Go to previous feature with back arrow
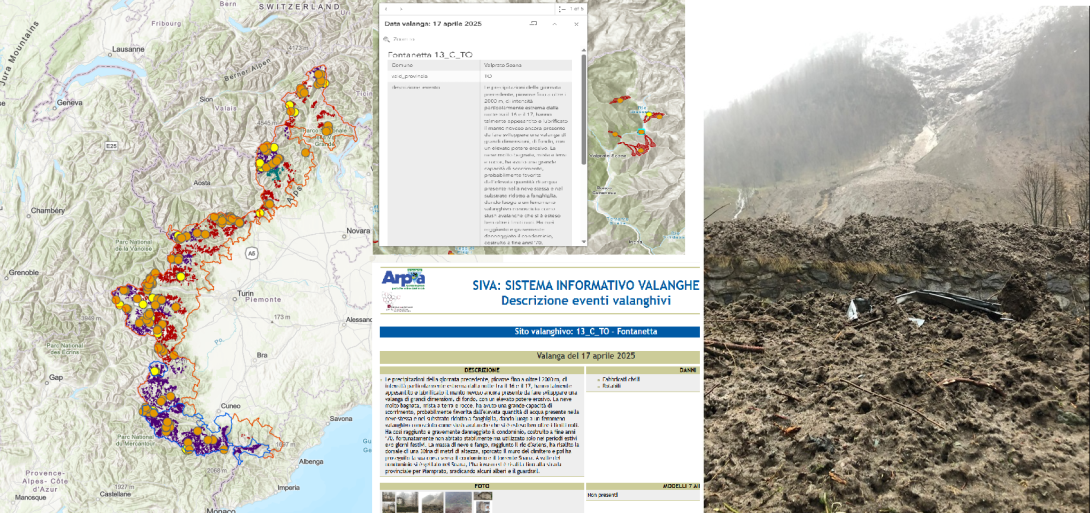The height and width of the screenshot is (513, 1090). pos(386,8)
